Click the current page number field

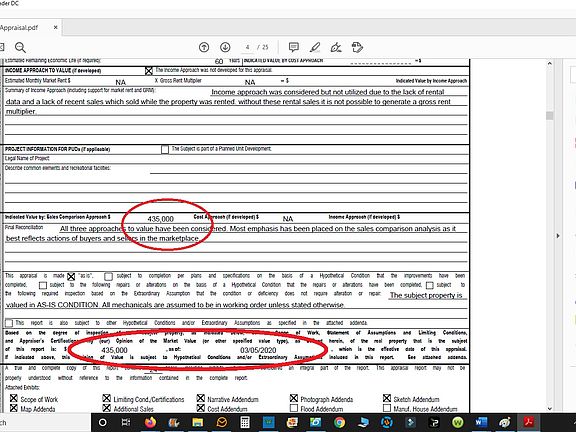click(248, 47)
